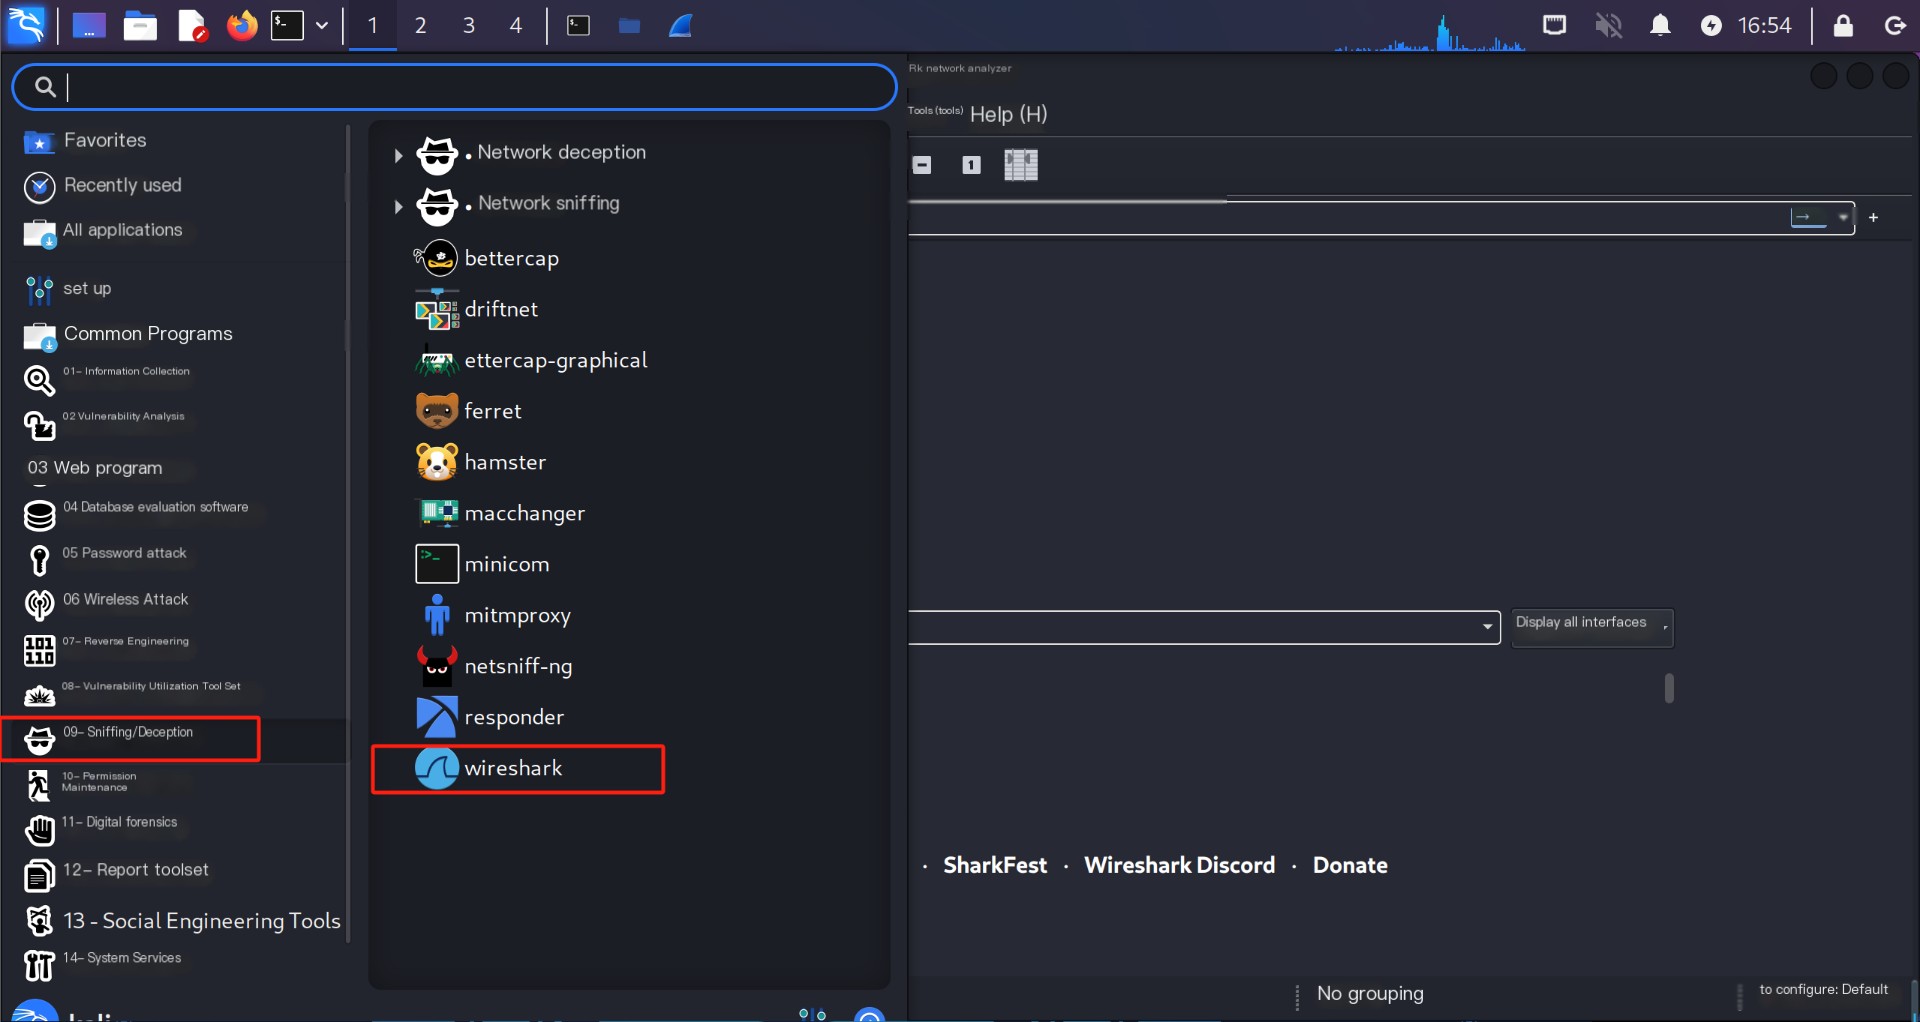Open the power manager battery icon
1920x1022 pixels.
coord(1711,26)
